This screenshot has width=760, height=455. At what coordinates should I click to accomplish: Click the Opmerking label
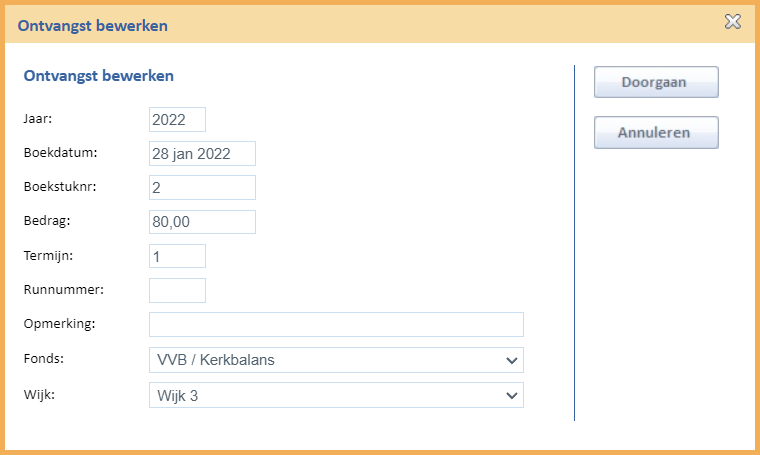(59, 324)
